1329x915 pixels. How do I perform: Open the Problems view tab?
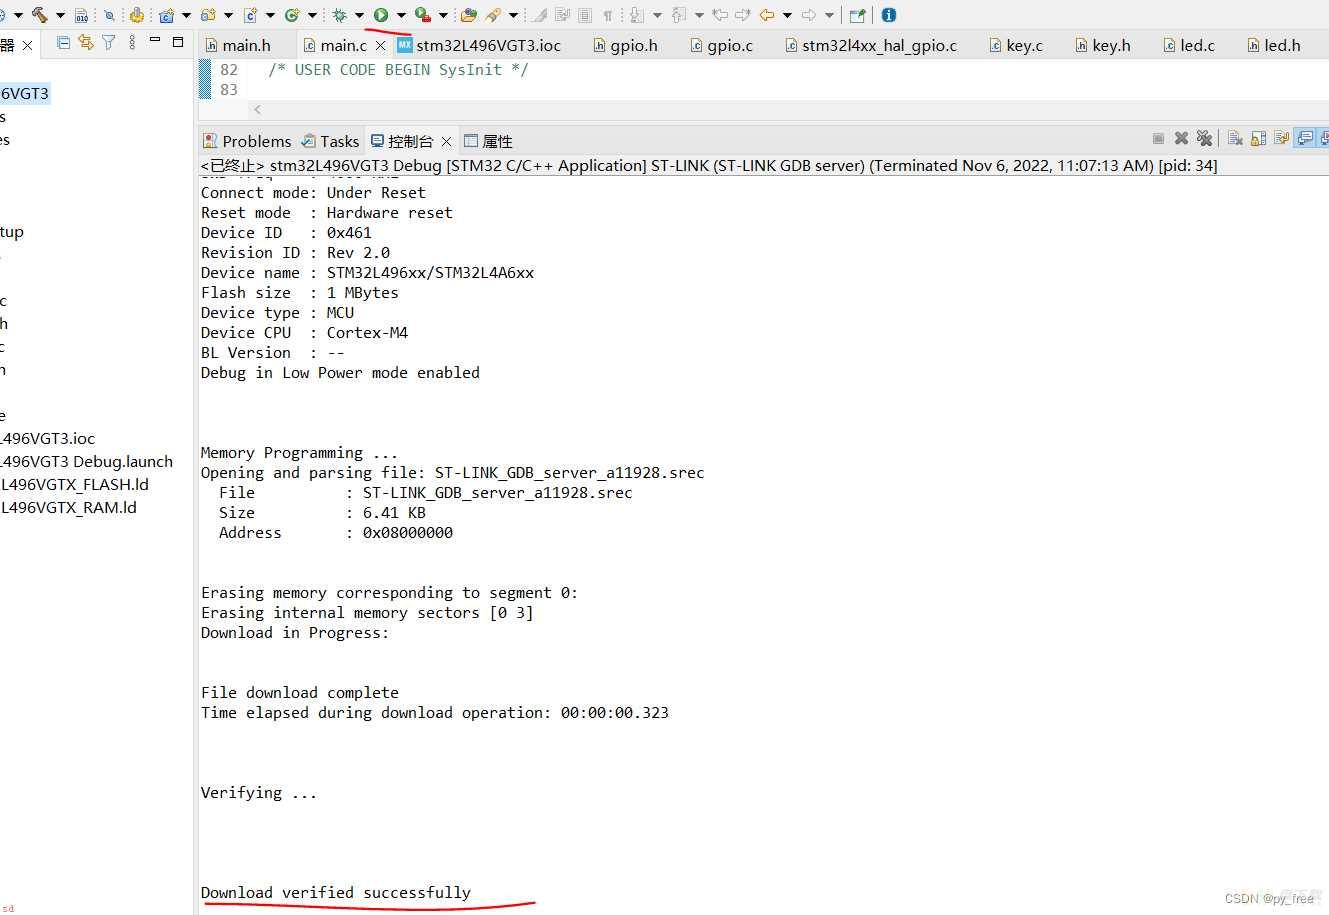tap(247, 141)
